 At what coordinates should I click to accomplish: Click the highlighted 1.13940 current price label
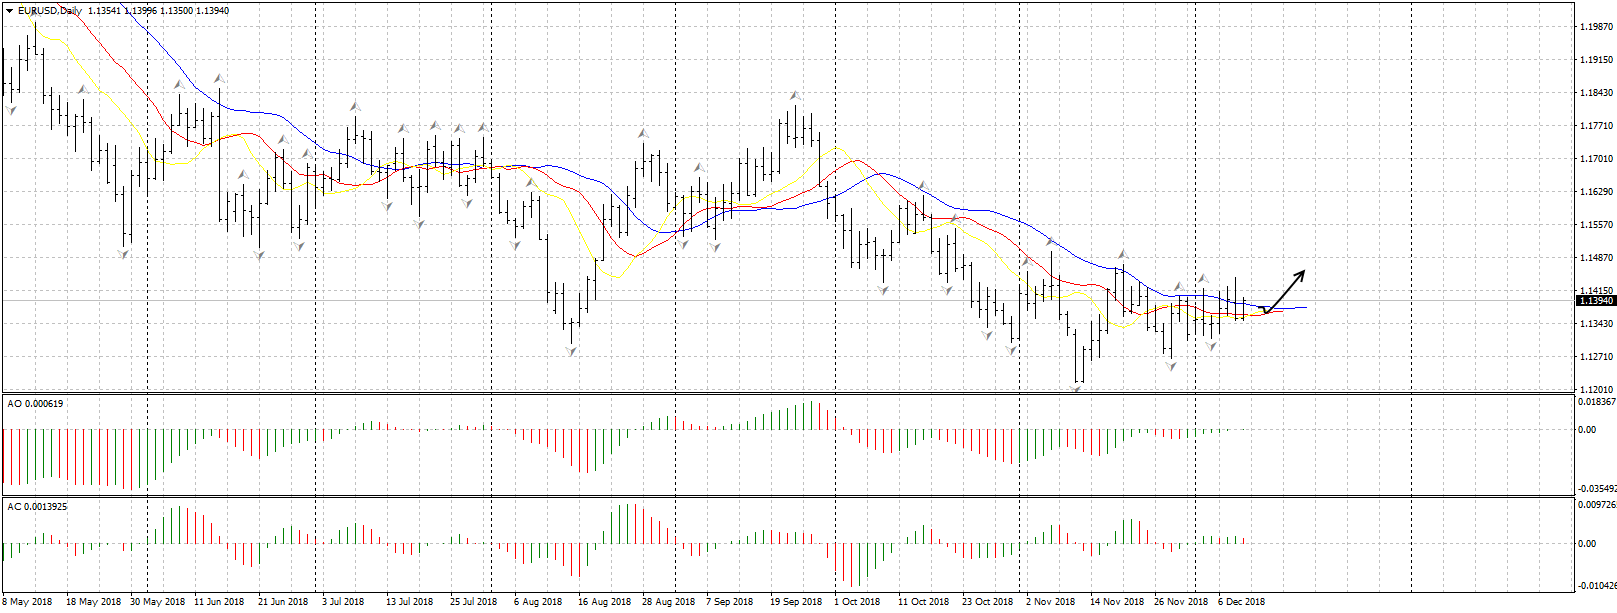[x=1595, y=301]
